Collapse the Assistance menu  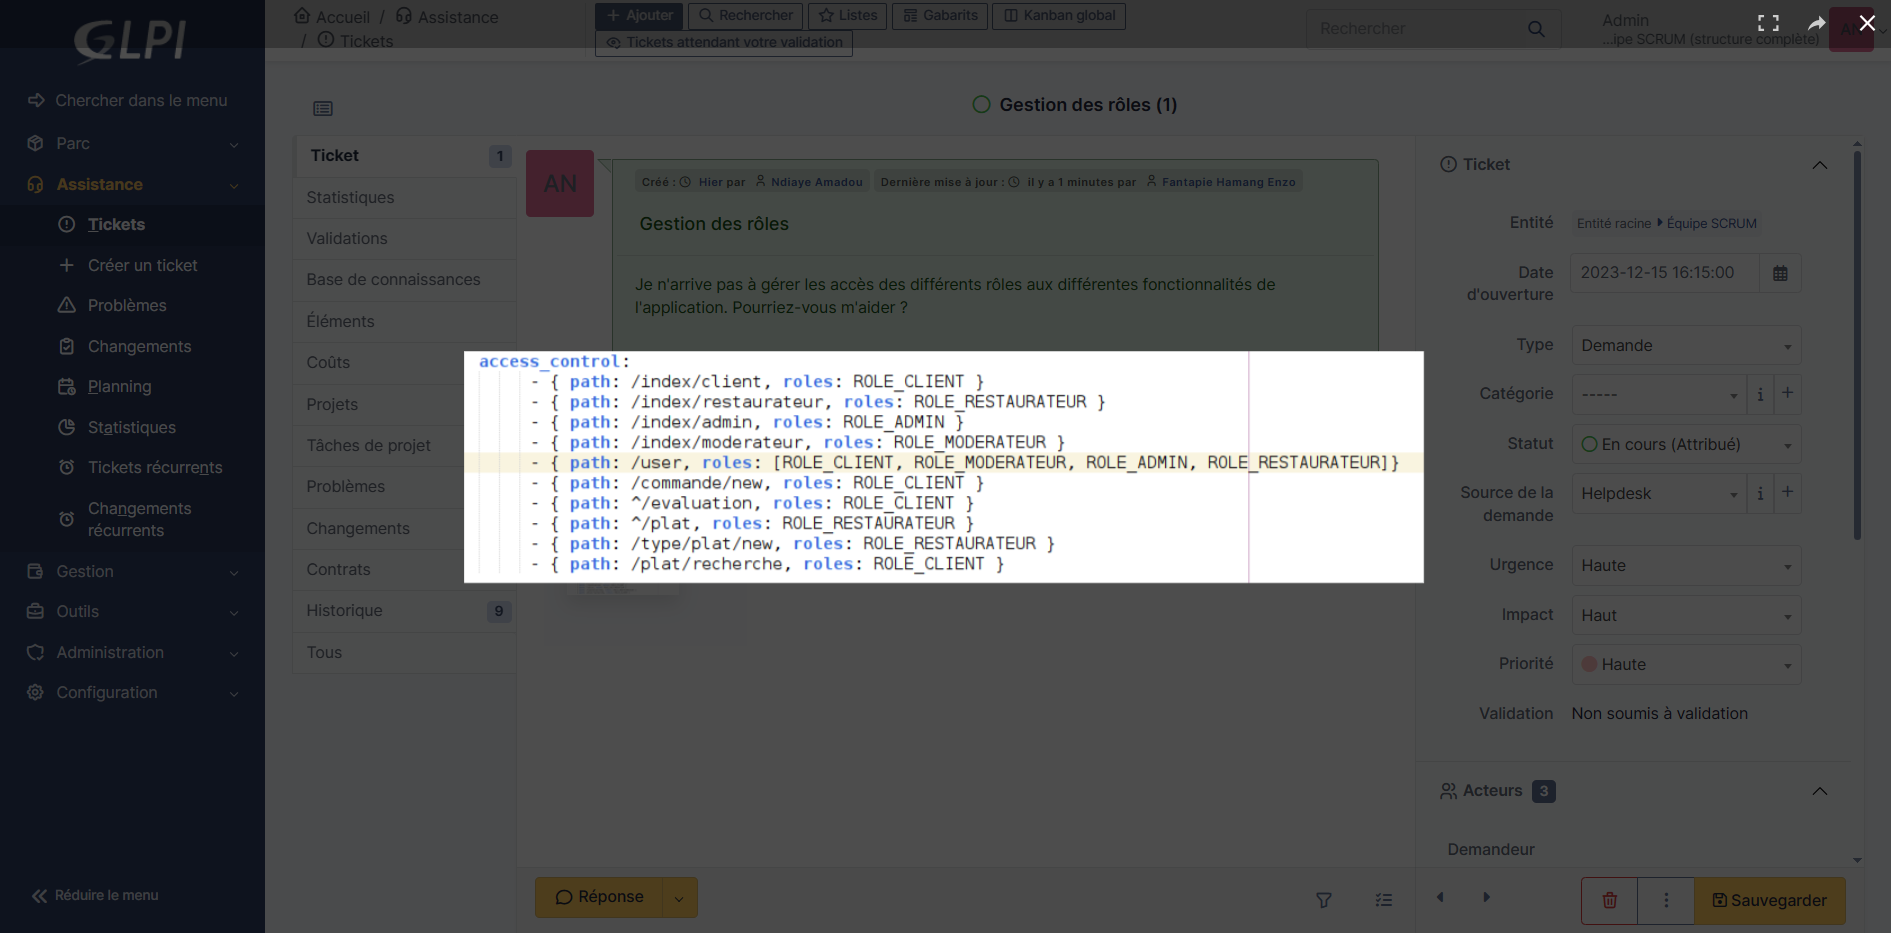(x=132, y=184)
